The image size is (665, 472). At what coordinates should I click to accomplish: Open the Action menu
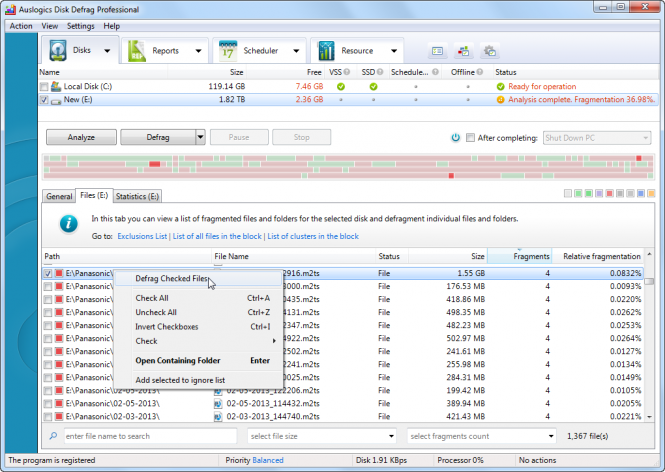21,26
